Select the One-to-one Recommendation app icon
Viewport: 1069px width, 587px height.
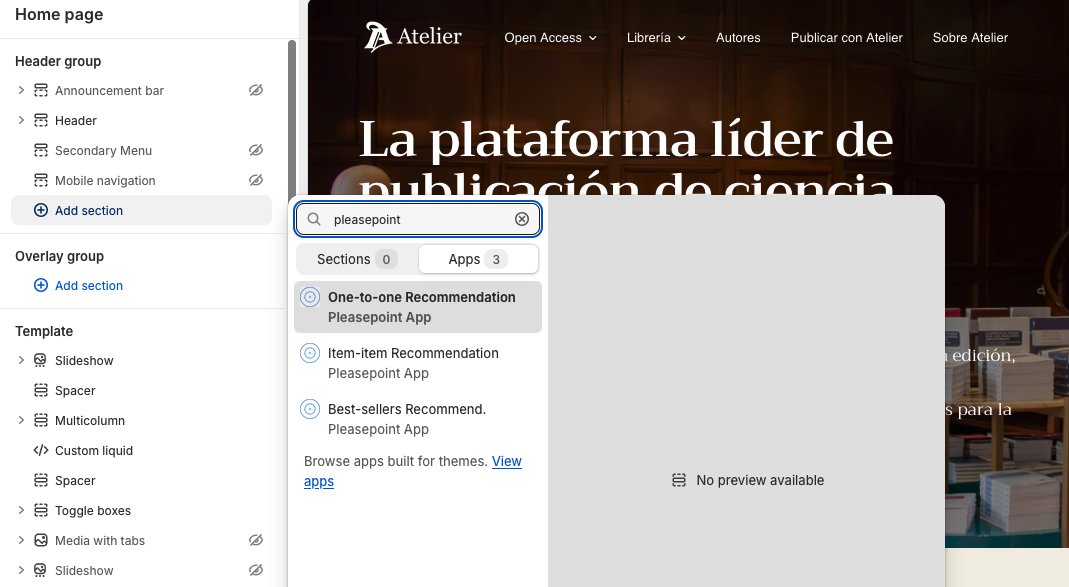click(310, 297)
